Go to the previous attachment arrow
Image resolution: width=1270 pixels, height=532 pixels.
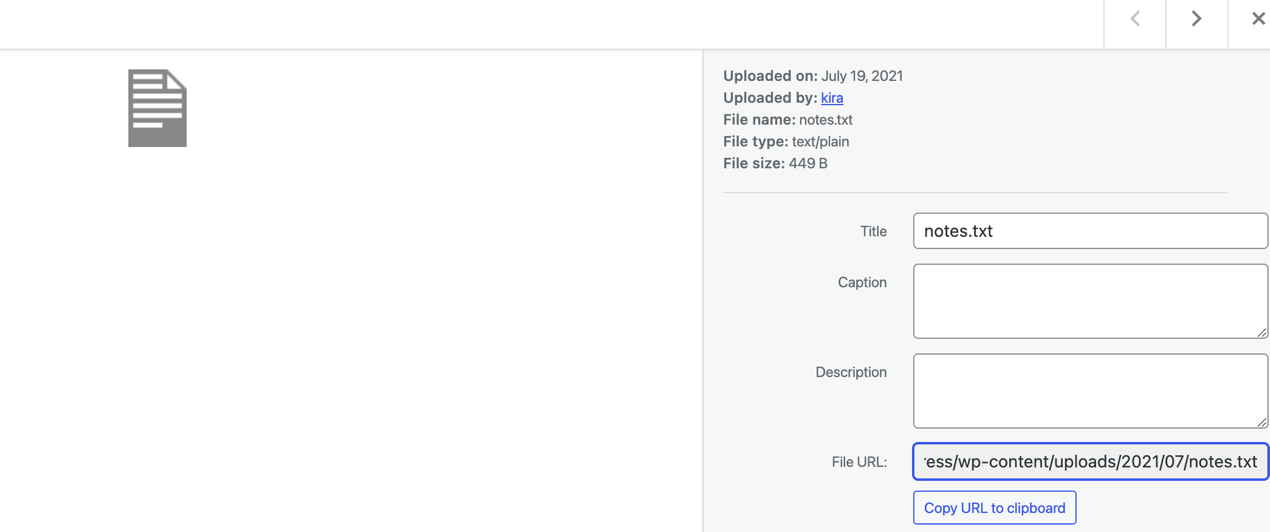coord(1135,19)
